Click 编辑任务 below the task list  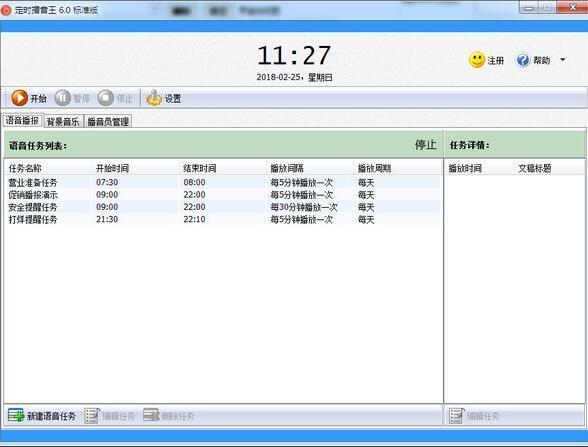[x=110, y=416]
